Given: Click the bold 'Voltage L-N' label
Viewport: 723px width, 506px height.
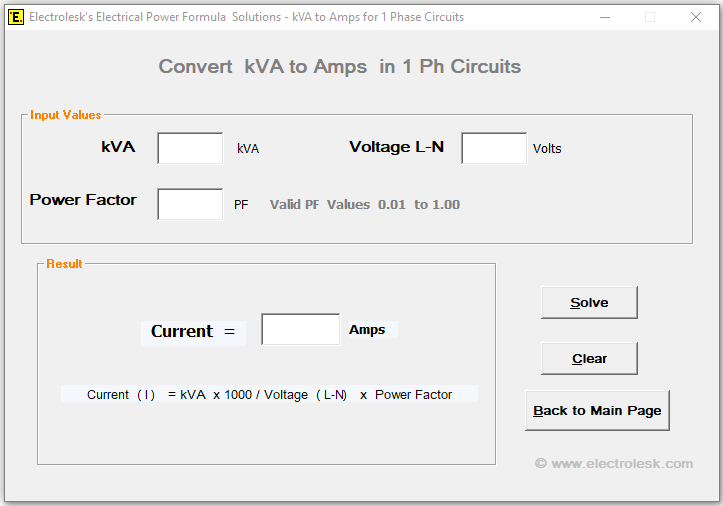Looking at the screenshot, I should [x=396, y=147].
